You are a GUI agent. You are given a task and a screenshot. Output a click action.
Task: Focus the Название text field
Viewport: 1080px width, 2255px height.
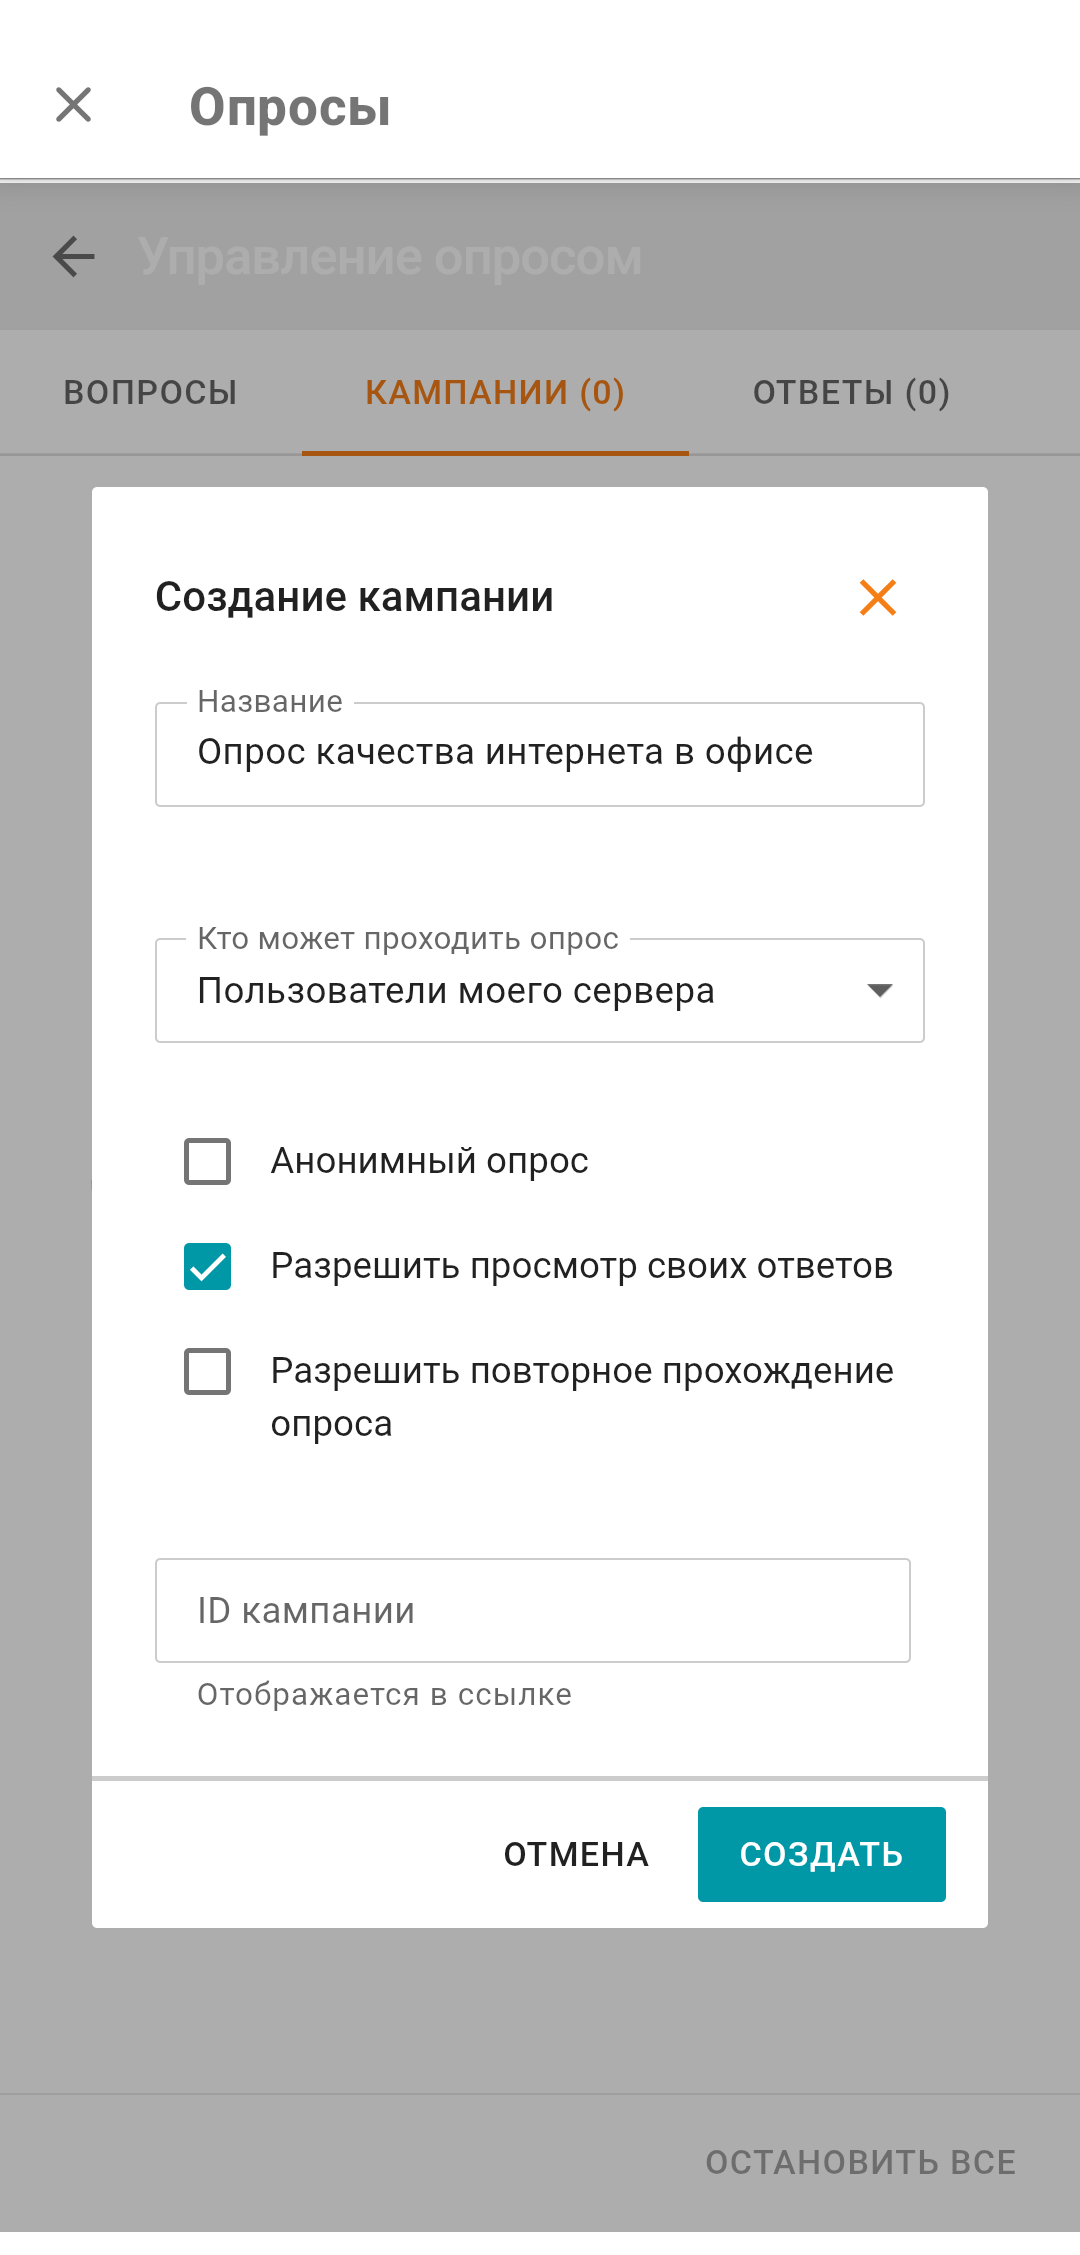[538, 753]
